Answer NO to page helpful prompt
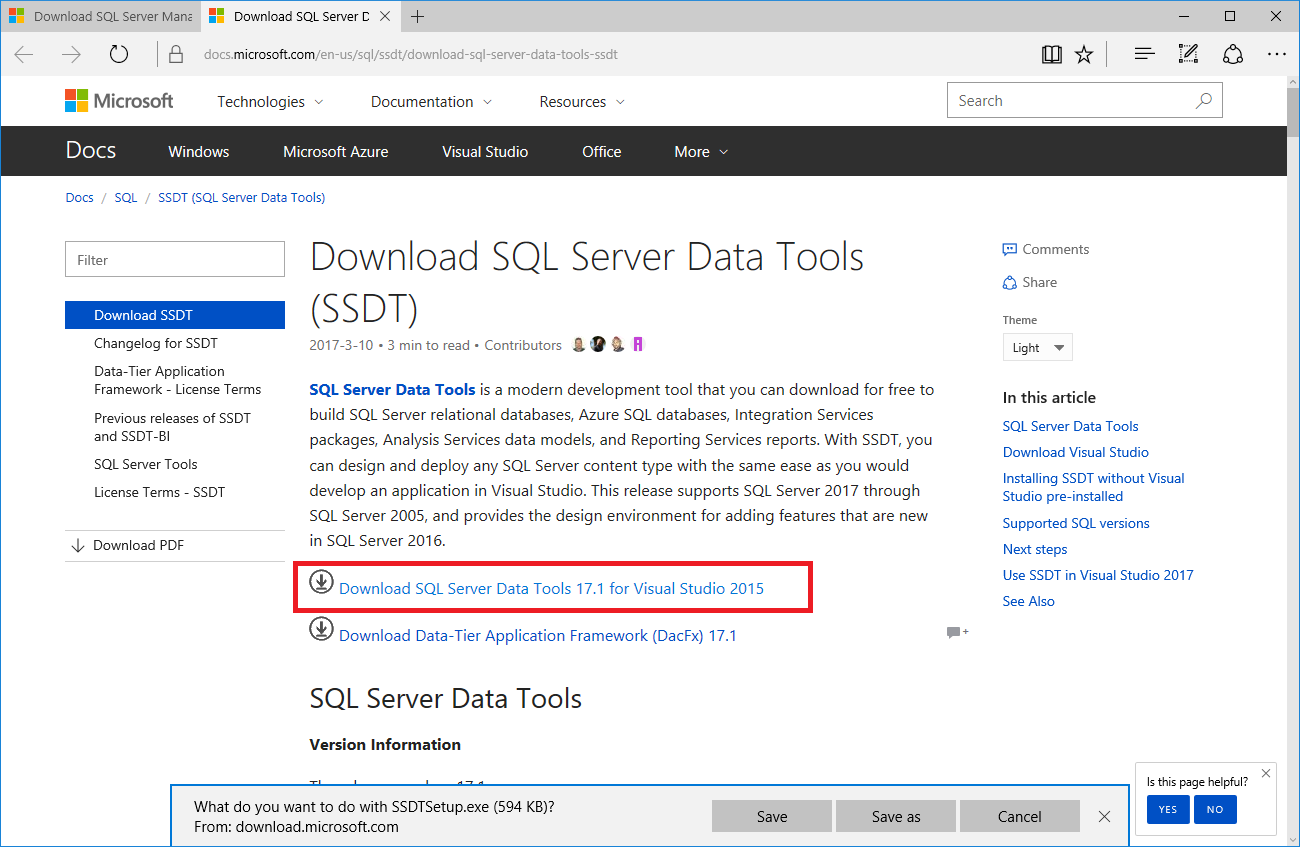The width and height of the screenshot is (1300, 847). click(x=1215, y=809)
